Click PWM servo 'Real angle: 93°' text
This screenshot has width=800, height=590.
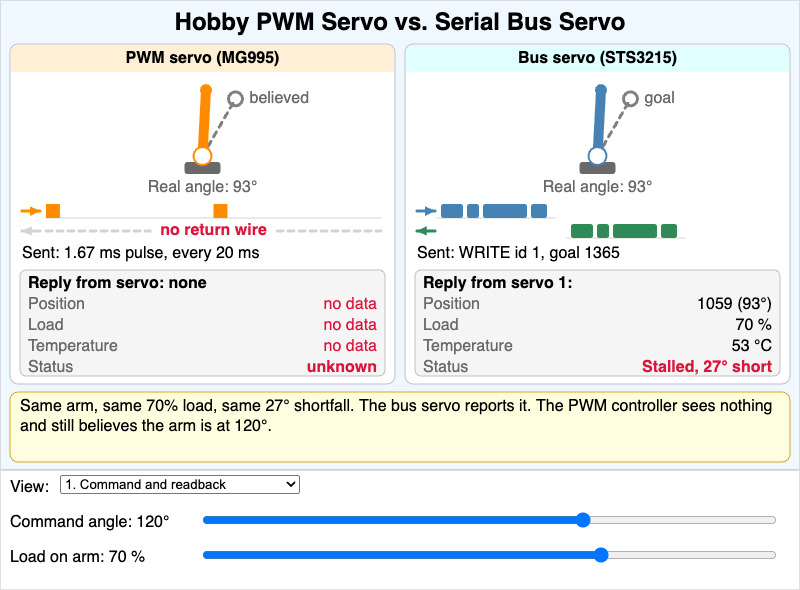pyautogui.click(x=203, y=187)
